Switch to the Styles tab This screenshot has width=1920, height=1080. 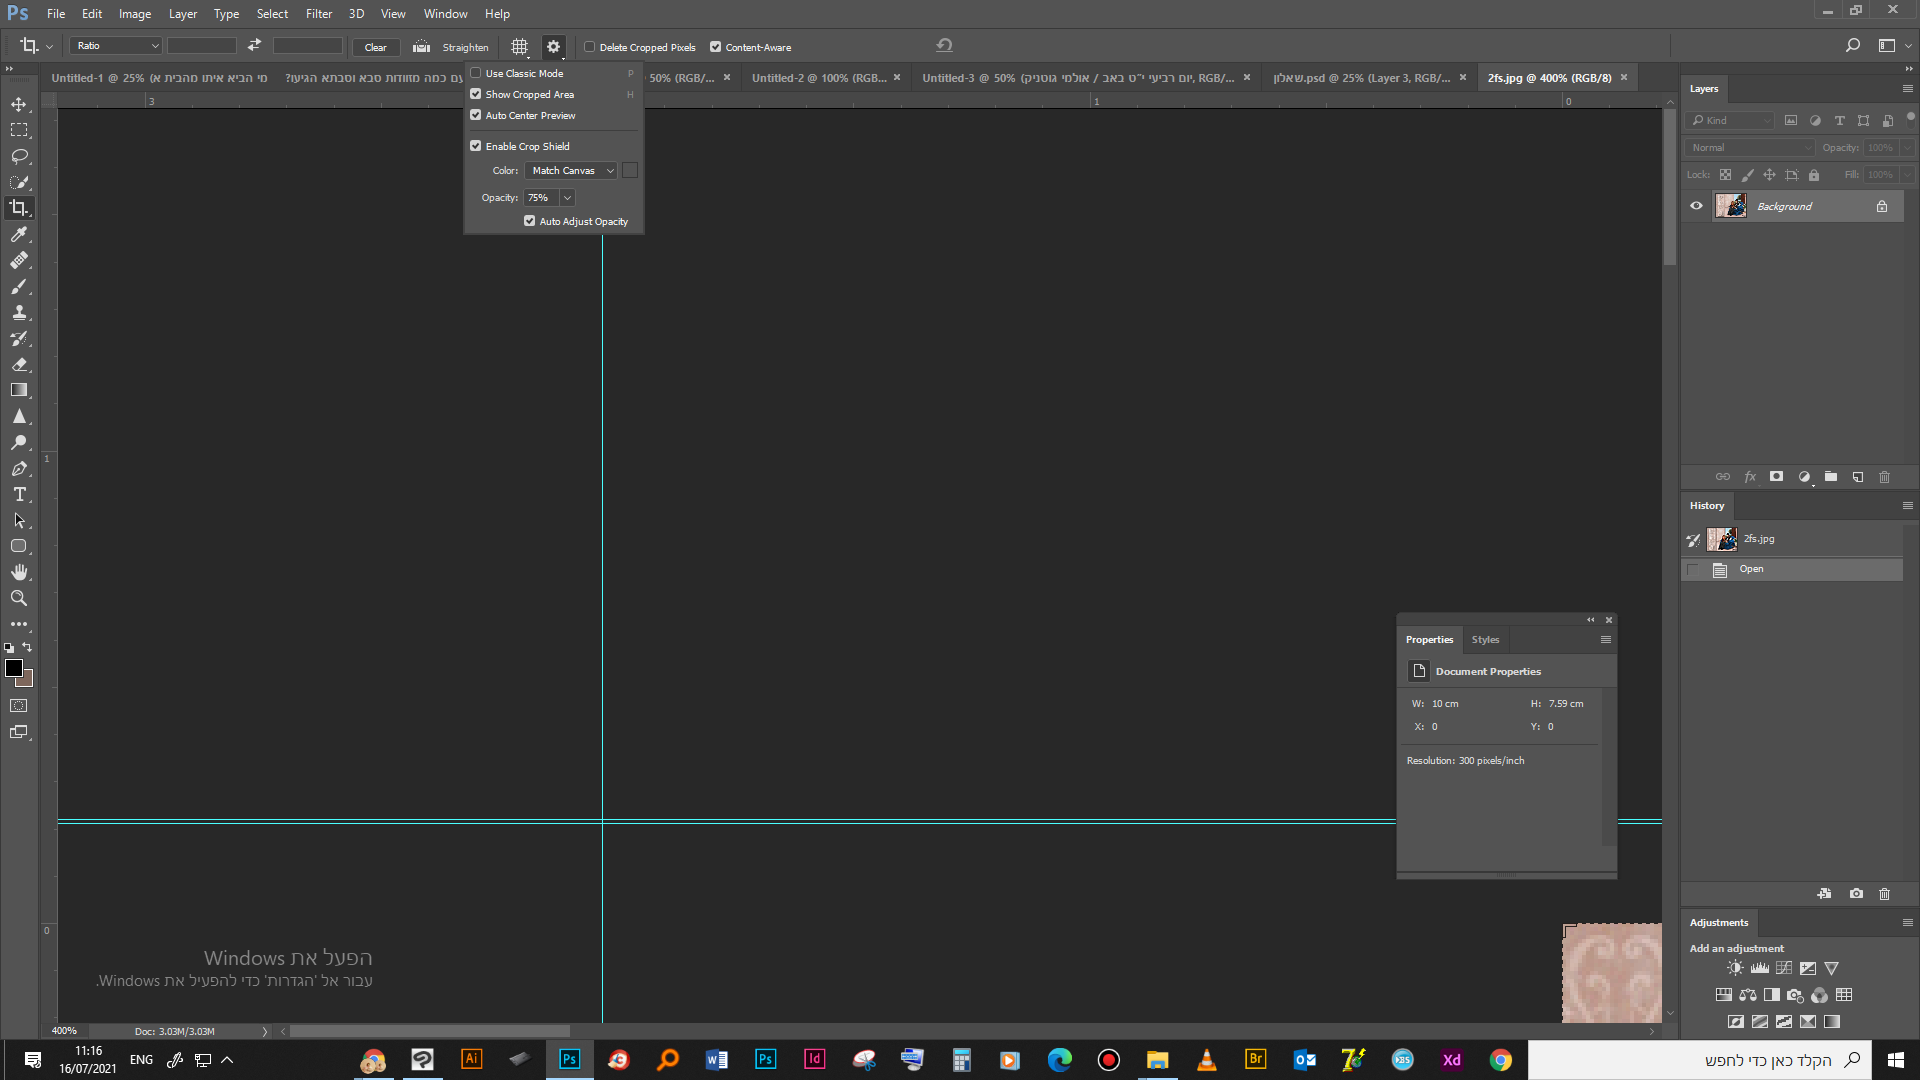tap(1485, 640)
